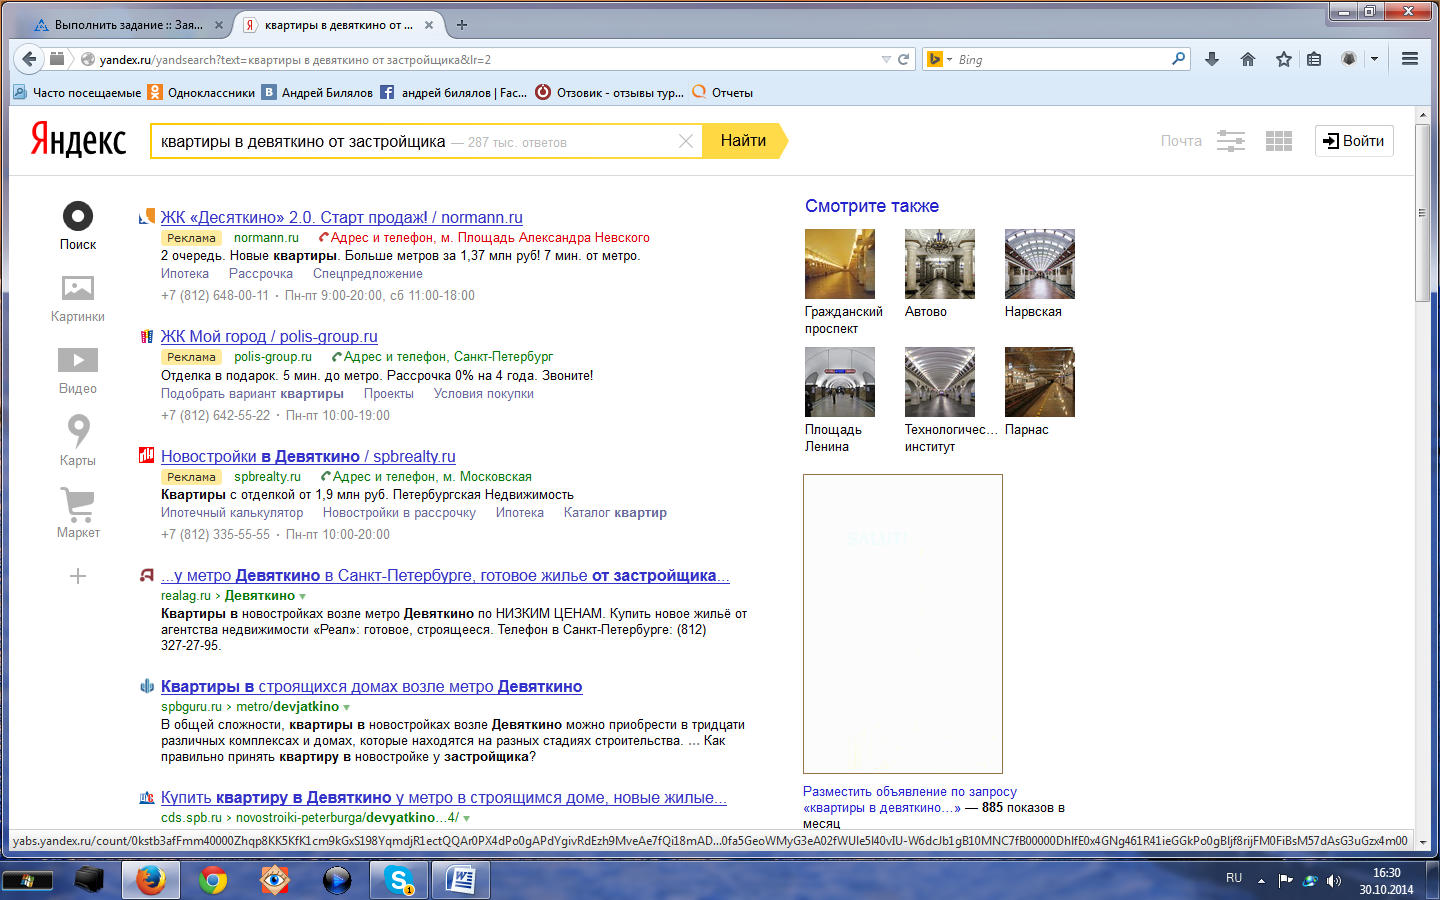Click the Yandex logo
This screenshot has height=900, width=1440.
pyautogui.click(x=78, y=140)
